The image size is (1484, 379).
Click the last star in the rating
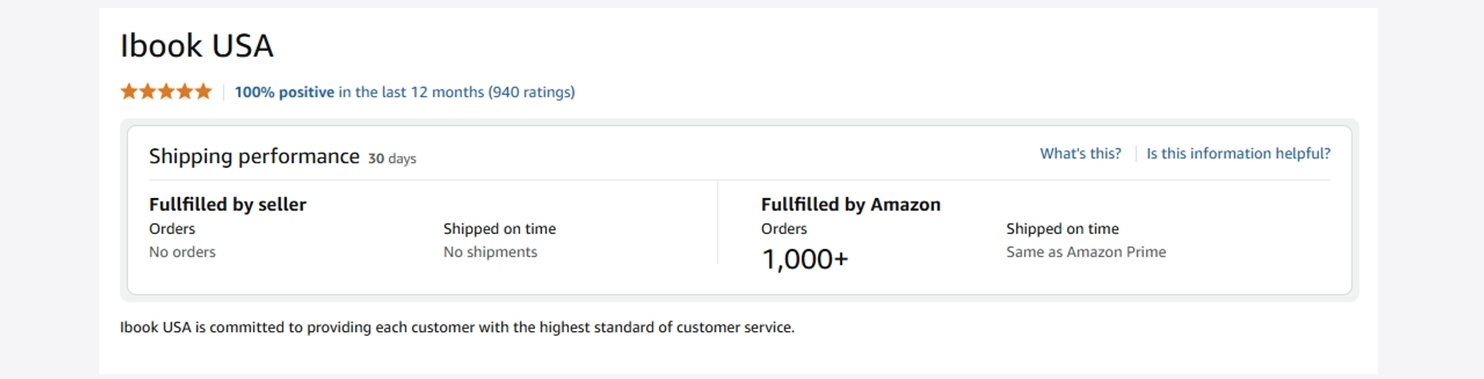click(x=203, y=92)
